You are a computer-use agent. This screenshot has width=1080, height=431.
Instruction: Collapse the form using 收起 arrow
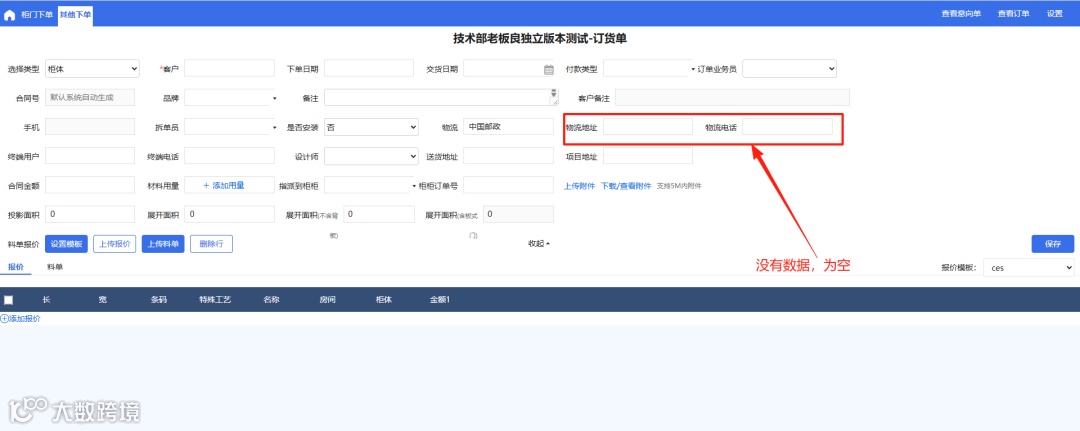coord(539,244)
